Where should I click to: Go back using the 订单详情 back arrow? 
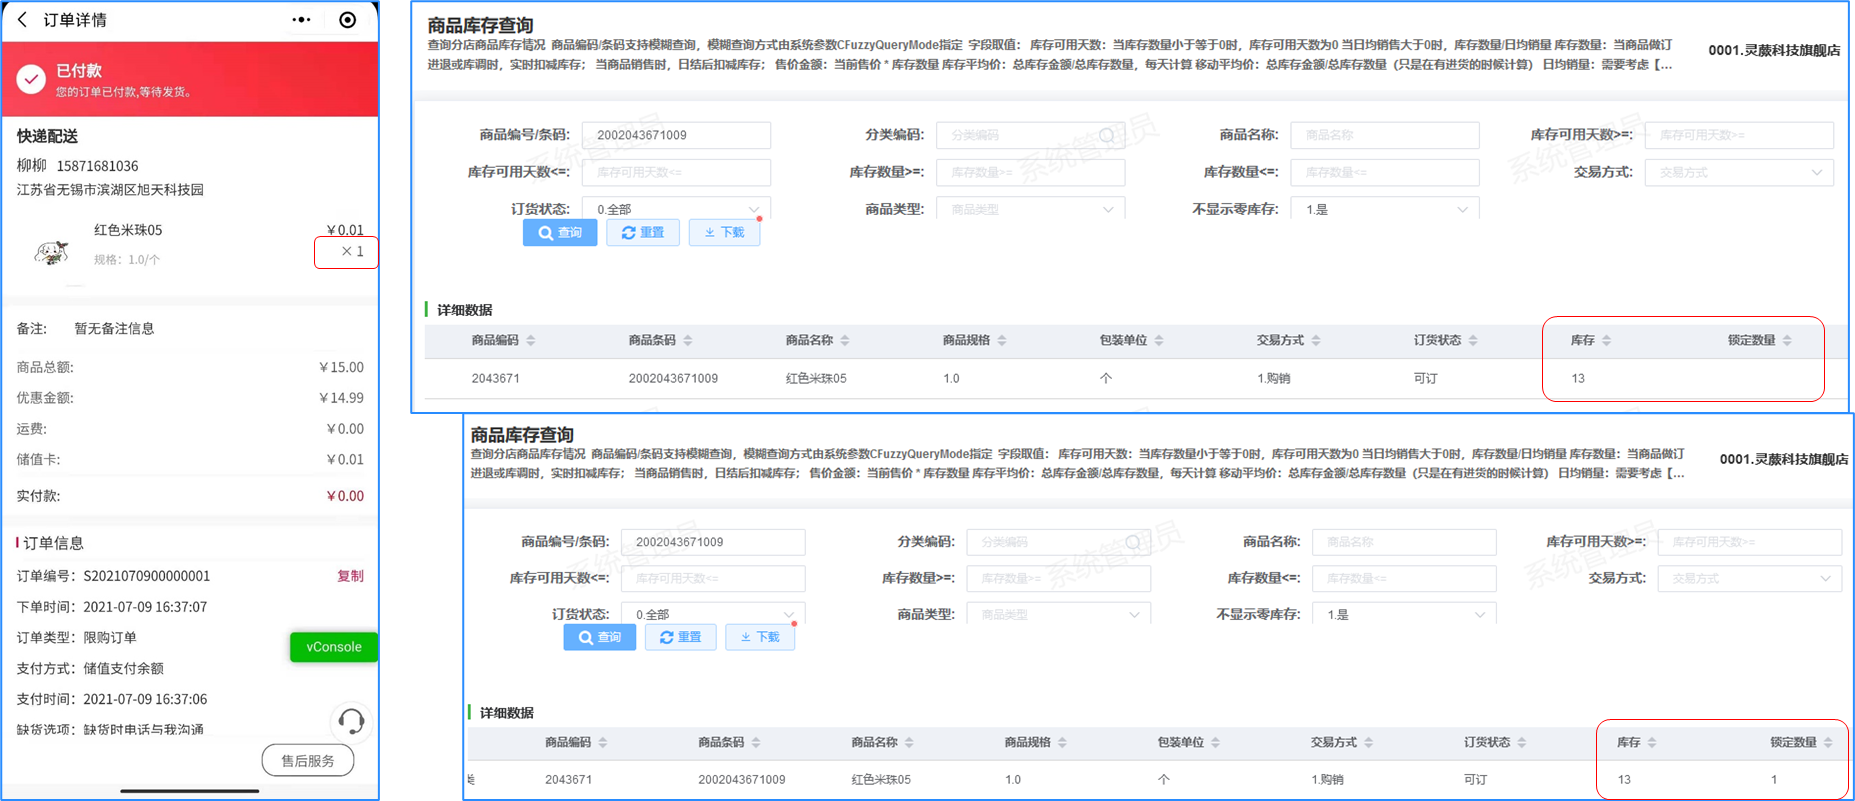pos(23,20)
